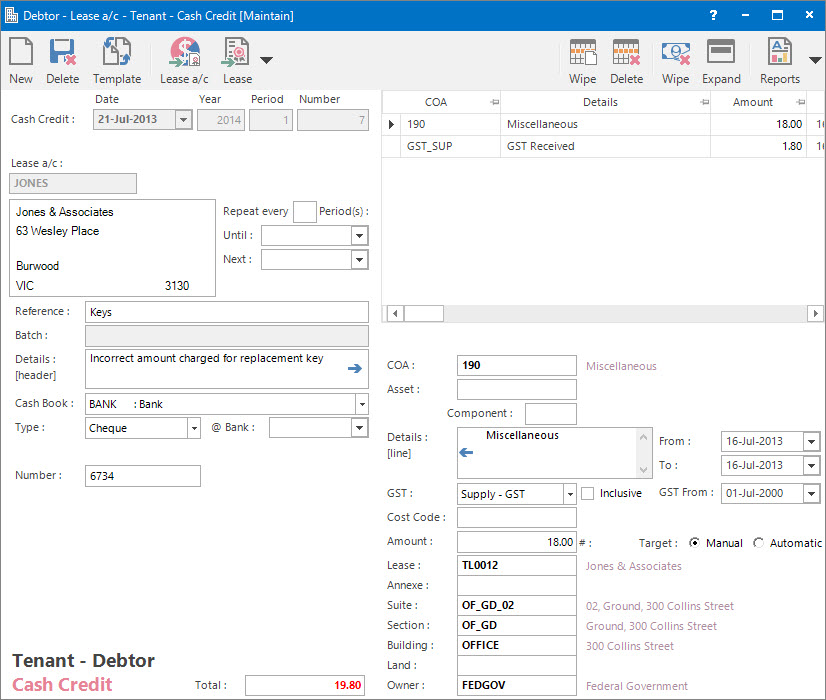Viewport: 826px width, 700px height.
Task: Click the header Details text box
Action: click(227, 369)
